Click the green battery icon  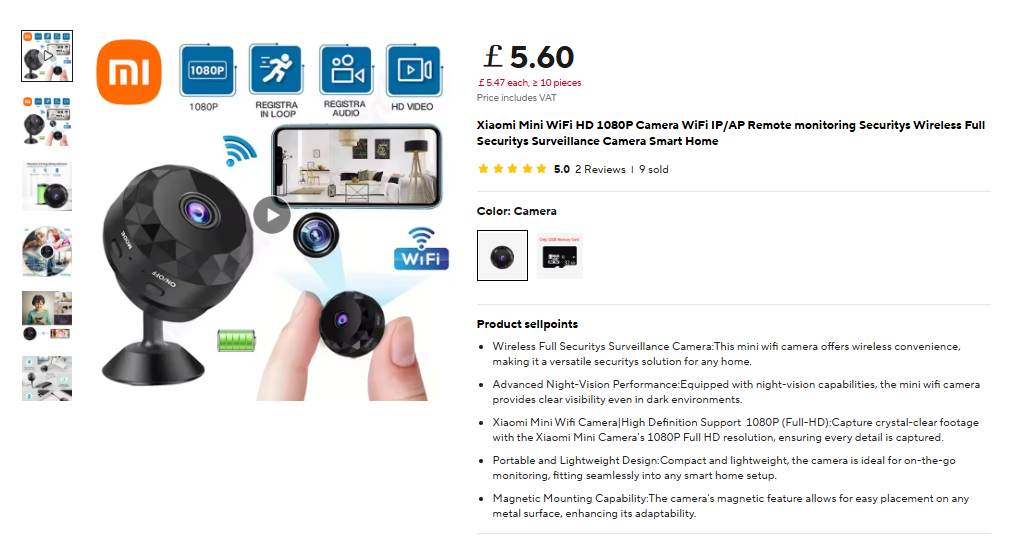pos(236,341)
